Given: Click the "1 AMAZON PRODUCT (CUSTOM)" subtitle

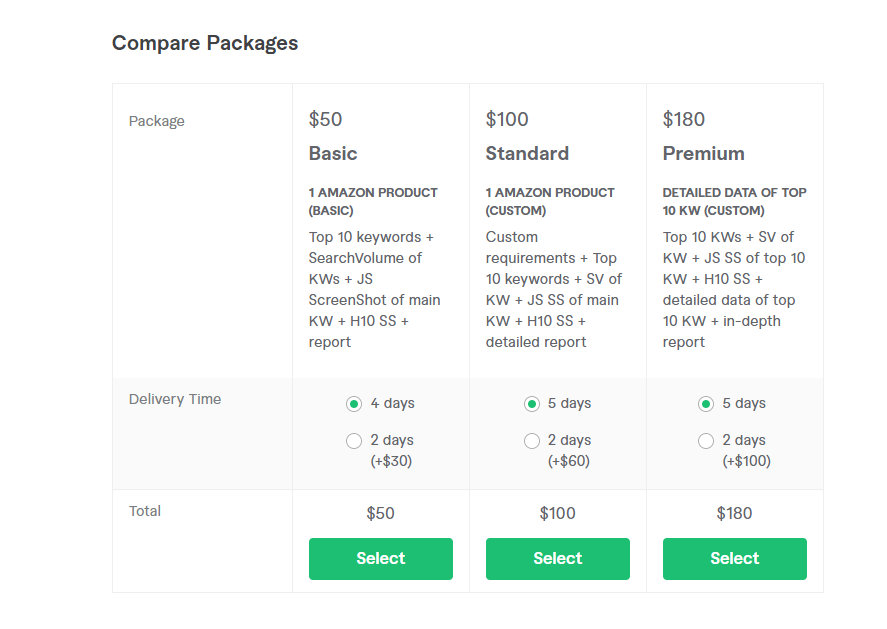Looking at the screenshot, I should click(x=550, y=201).
